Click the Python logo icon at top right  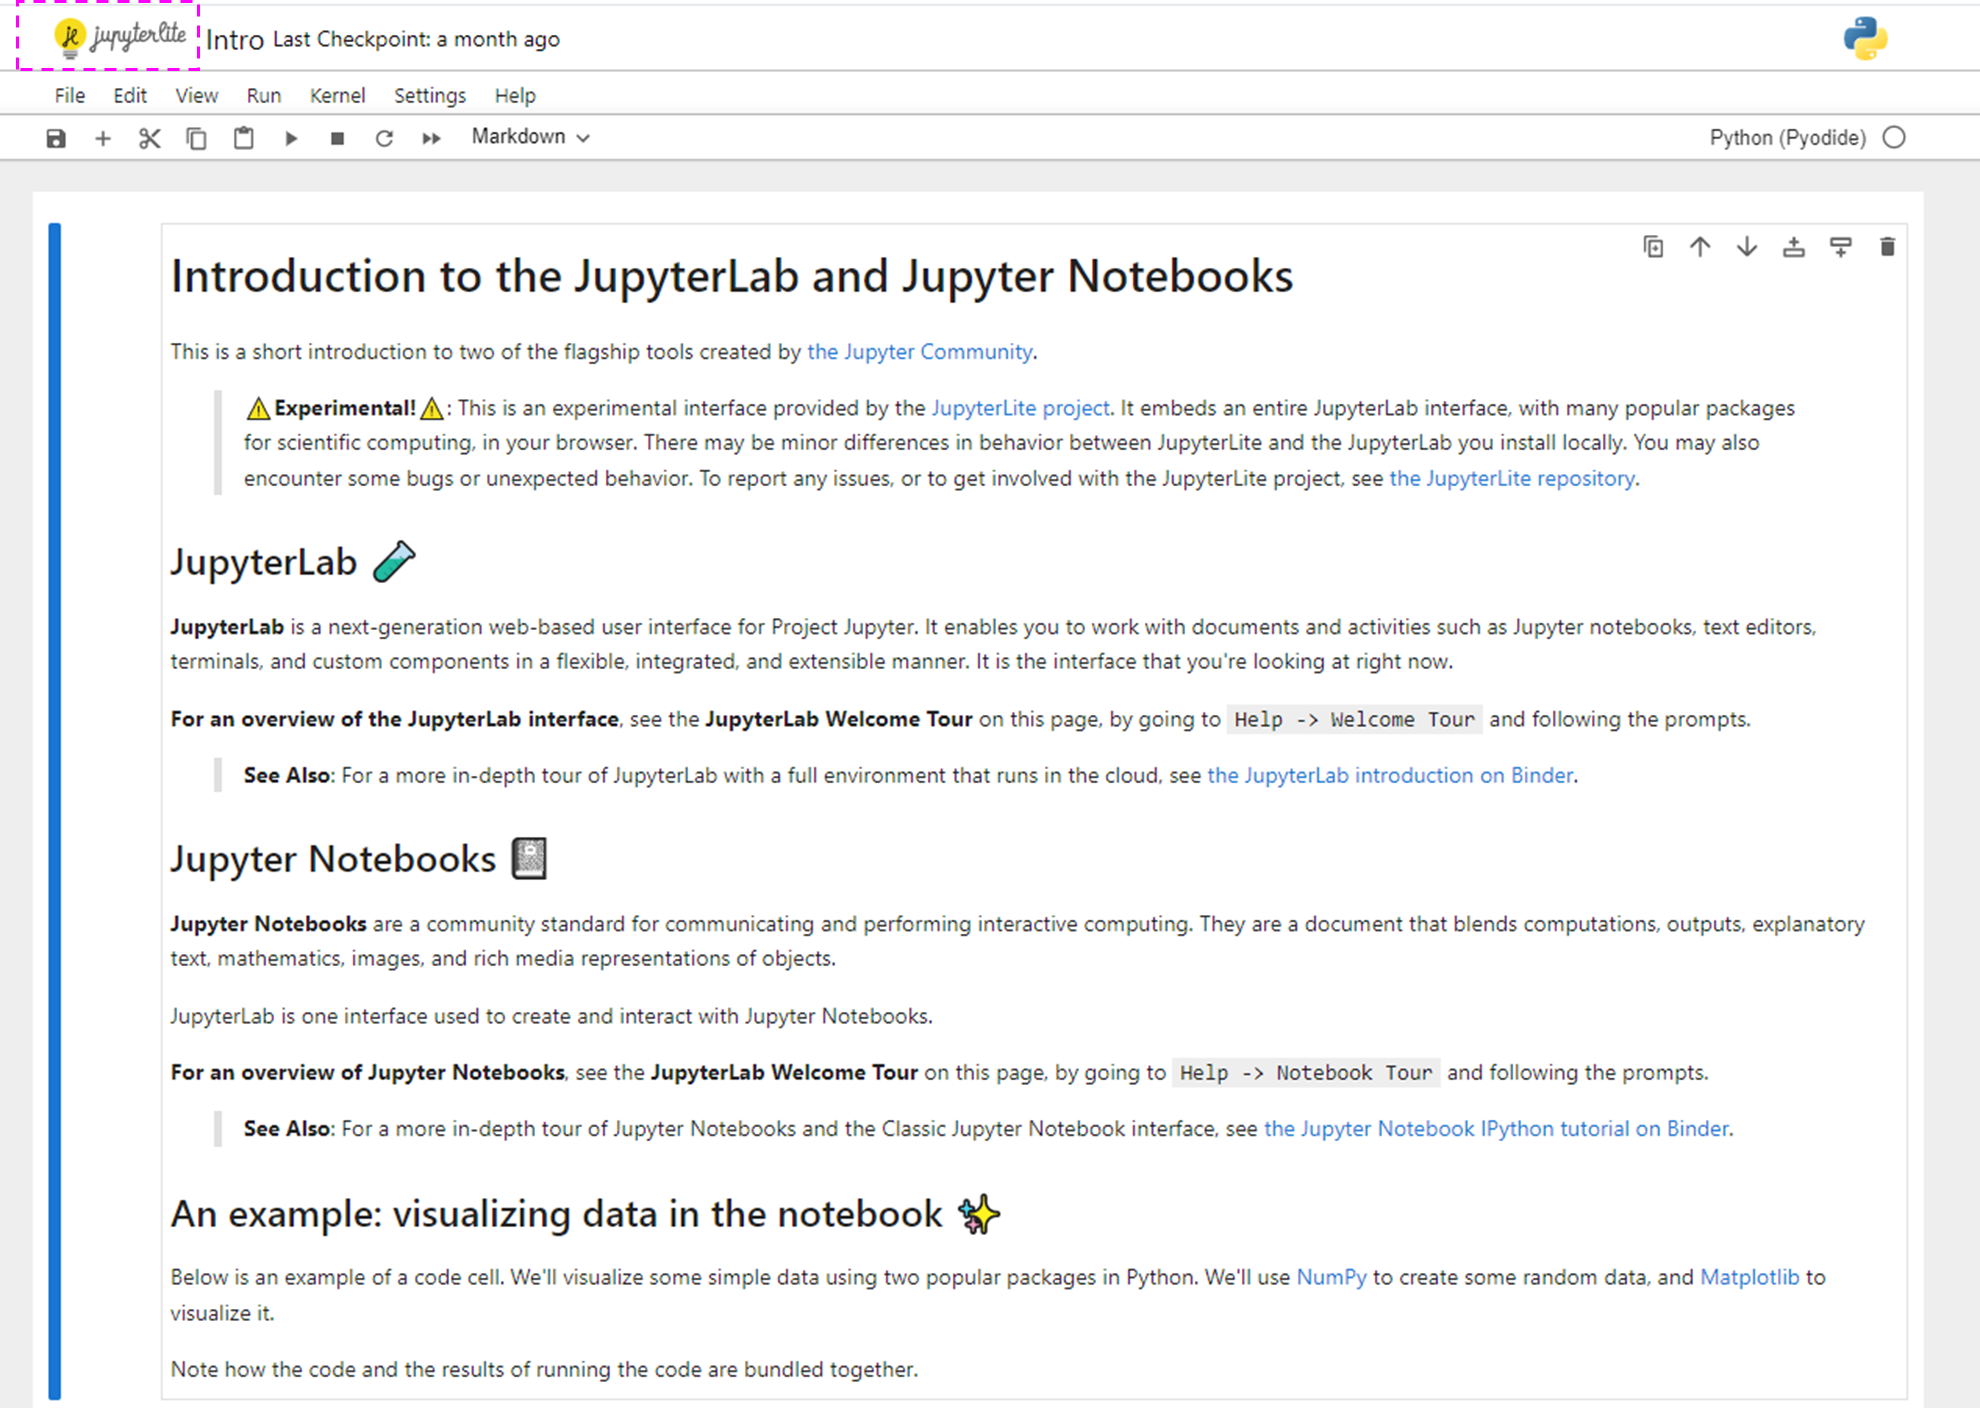coord(1865,39)
